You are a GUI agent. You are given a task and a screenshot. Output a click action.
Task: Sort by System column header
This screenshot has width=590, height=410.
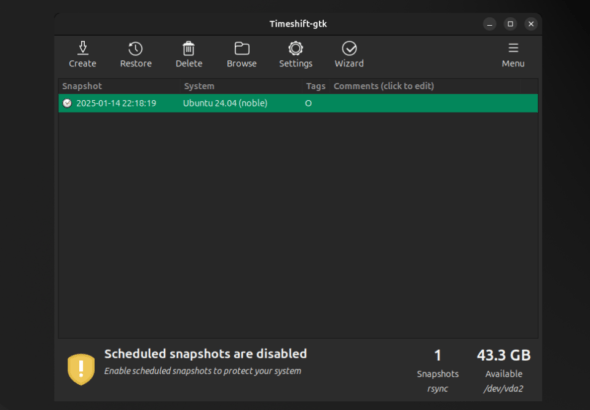tap(242, 86)
